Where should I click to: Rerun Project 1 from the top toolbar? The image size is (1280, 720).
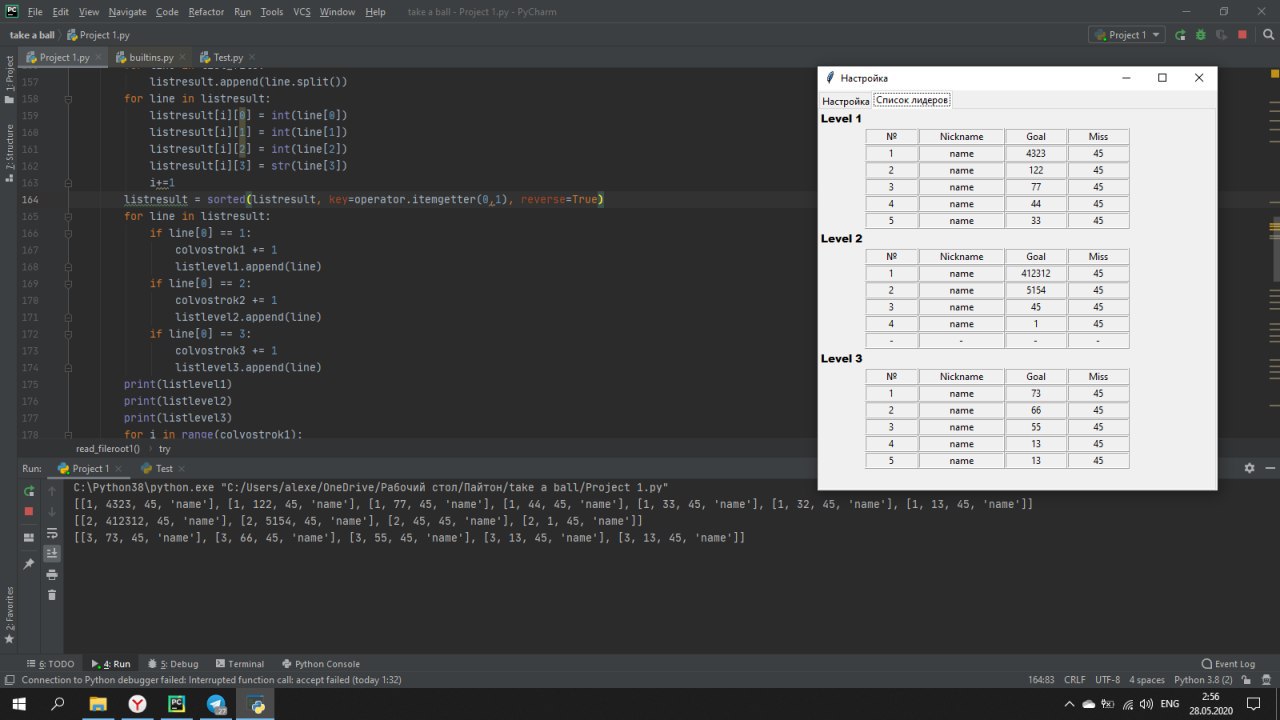pos(1181,35)
